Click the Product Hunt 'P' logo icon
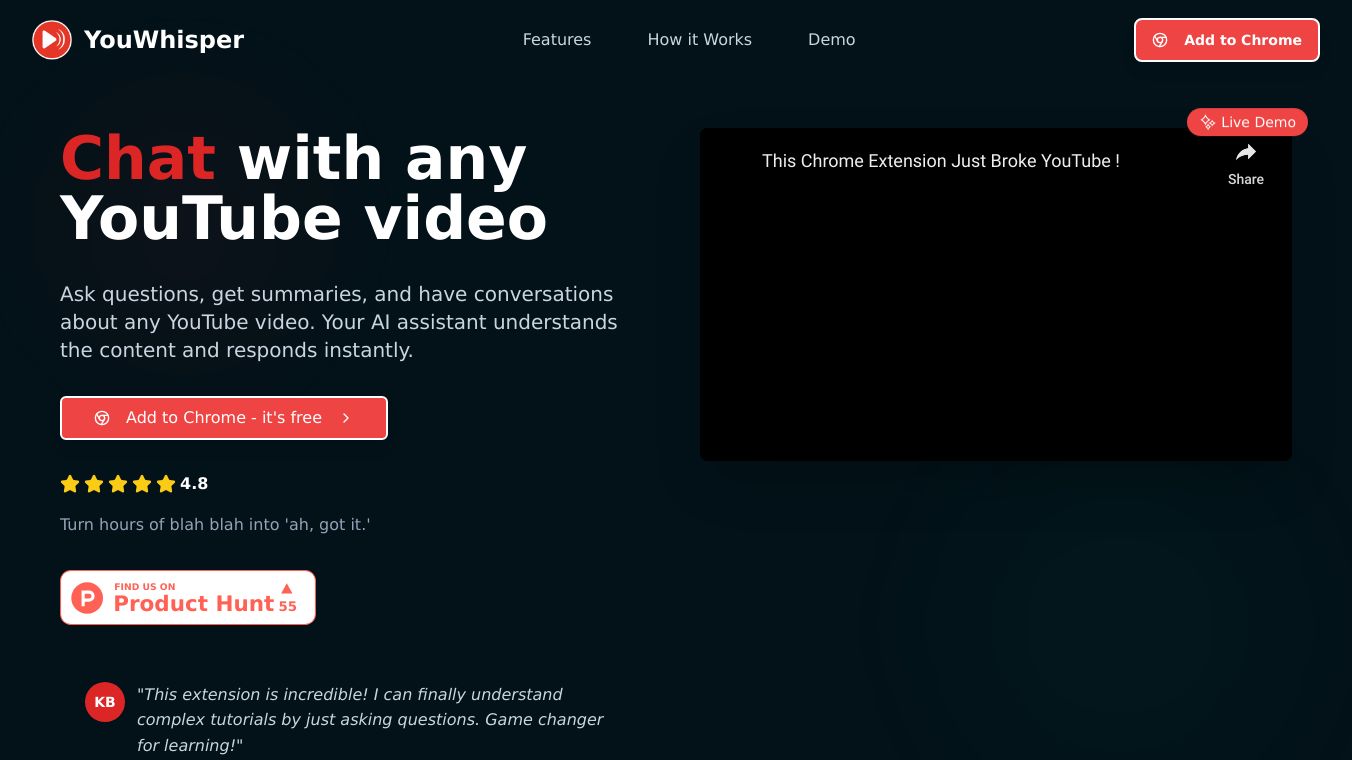This screenshot has width=1352, height=760. [x=87, y=598]
